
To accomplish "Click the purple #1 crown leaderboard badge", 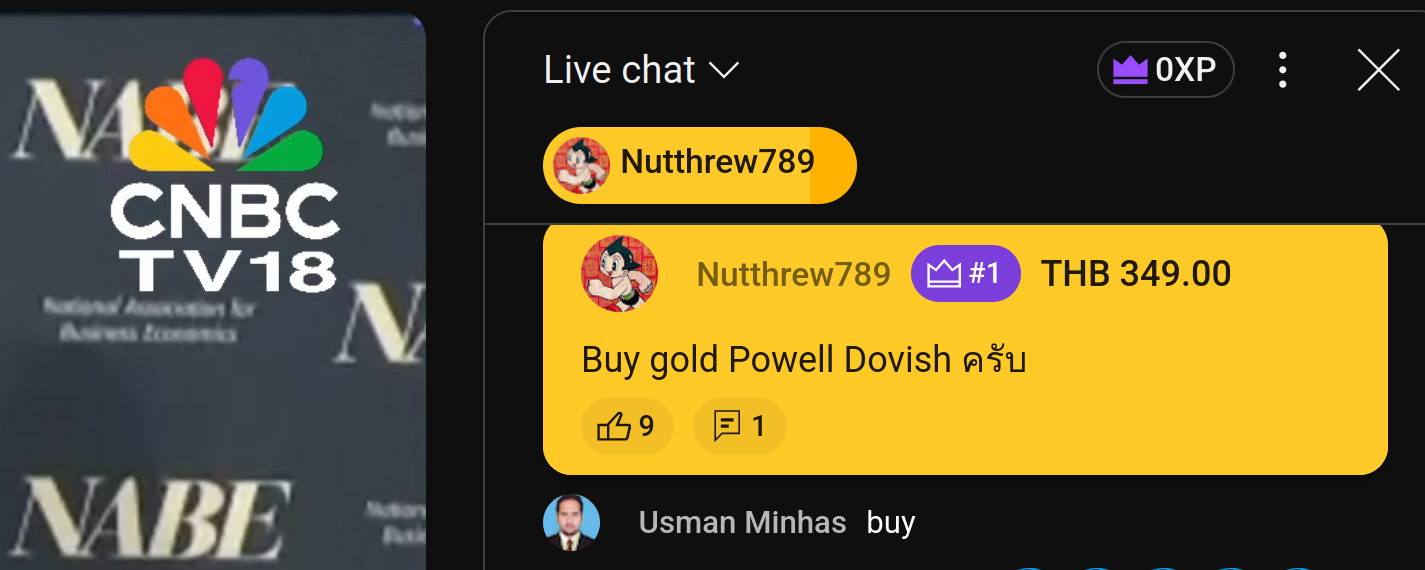I will tap(965, 273).
